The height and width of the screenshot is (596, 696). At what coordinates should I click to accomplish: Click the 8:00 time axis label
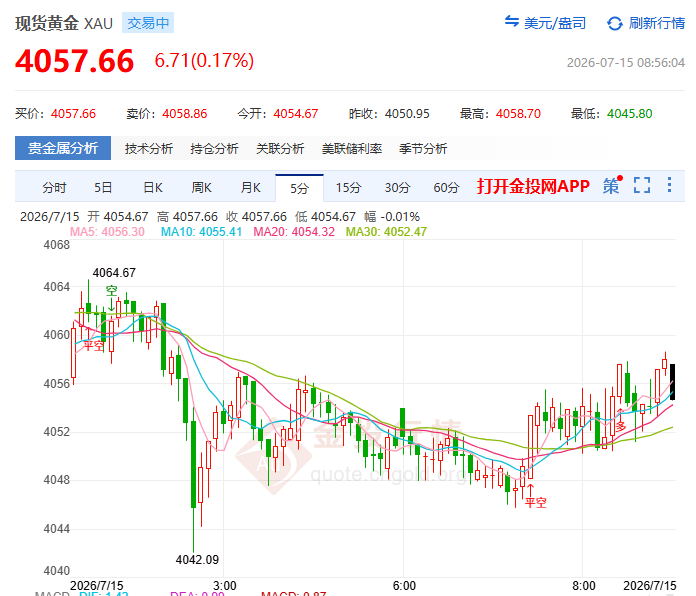[583, 585]
